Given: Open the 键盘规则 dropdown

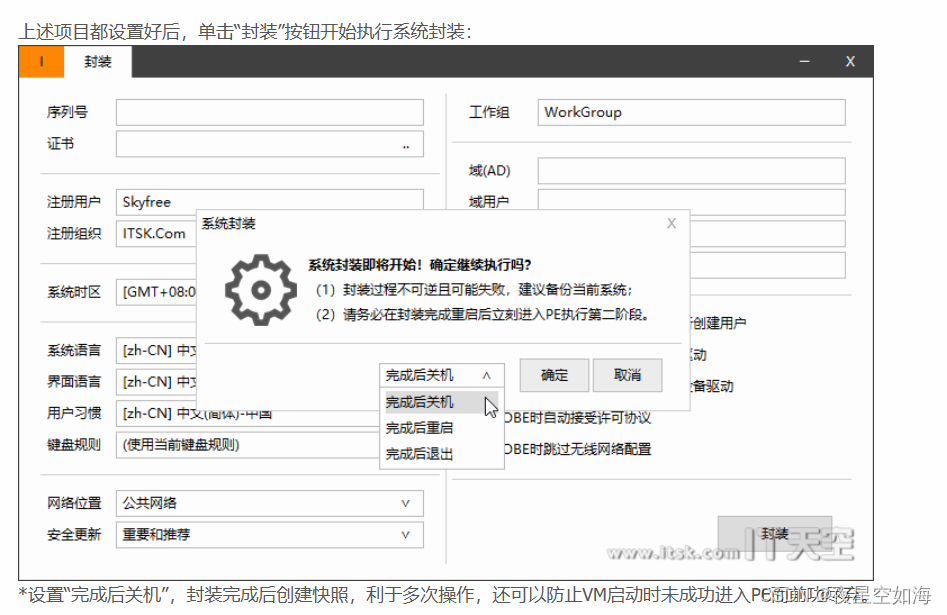Looking at the screenshot, I should pos(248,445).
